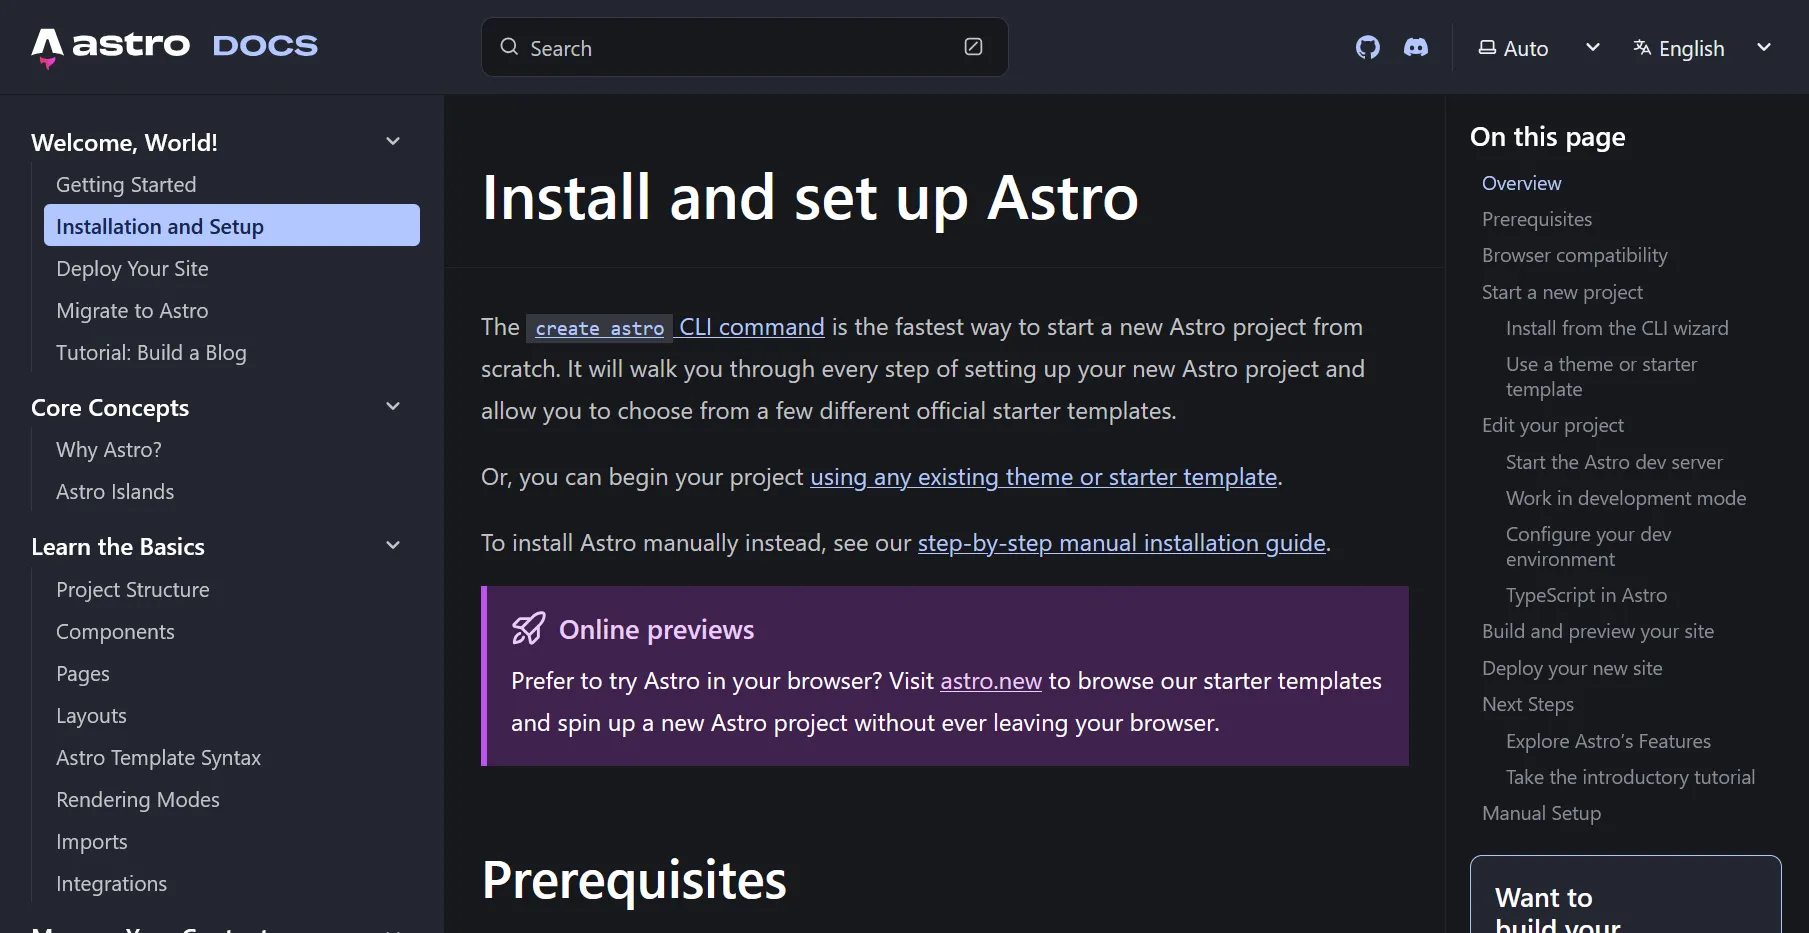1809x933 pixels.
Task: Open Rendering Modes page
Action: [x=138, y=799]
